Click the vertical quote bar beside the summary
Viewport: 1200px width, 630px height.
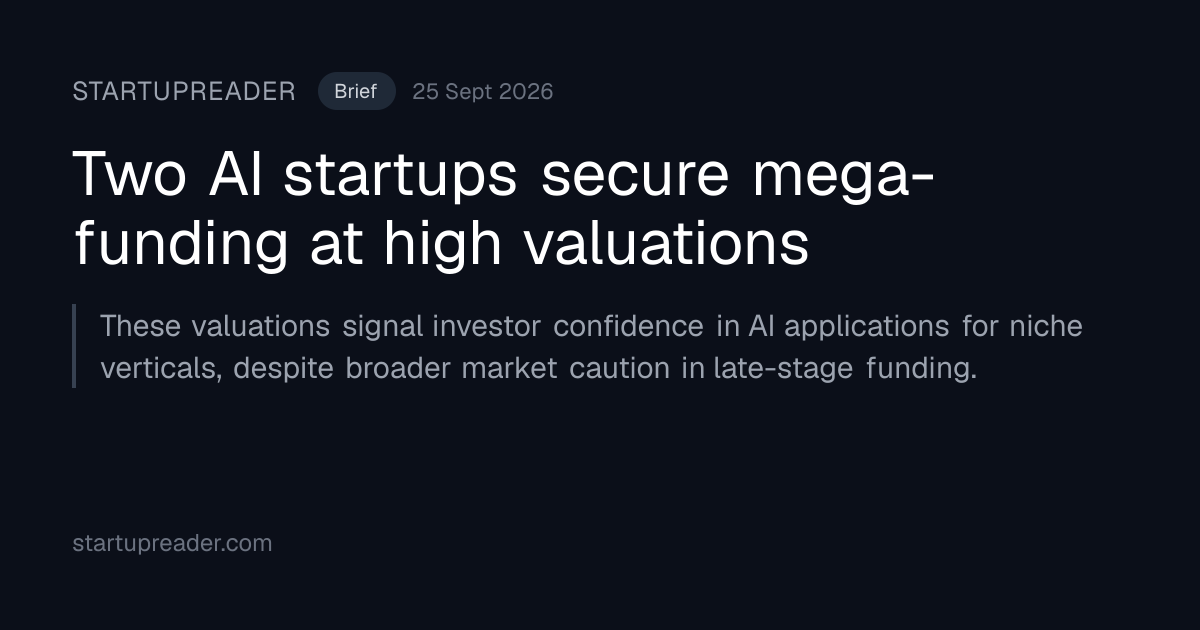(x=74, y=346)
